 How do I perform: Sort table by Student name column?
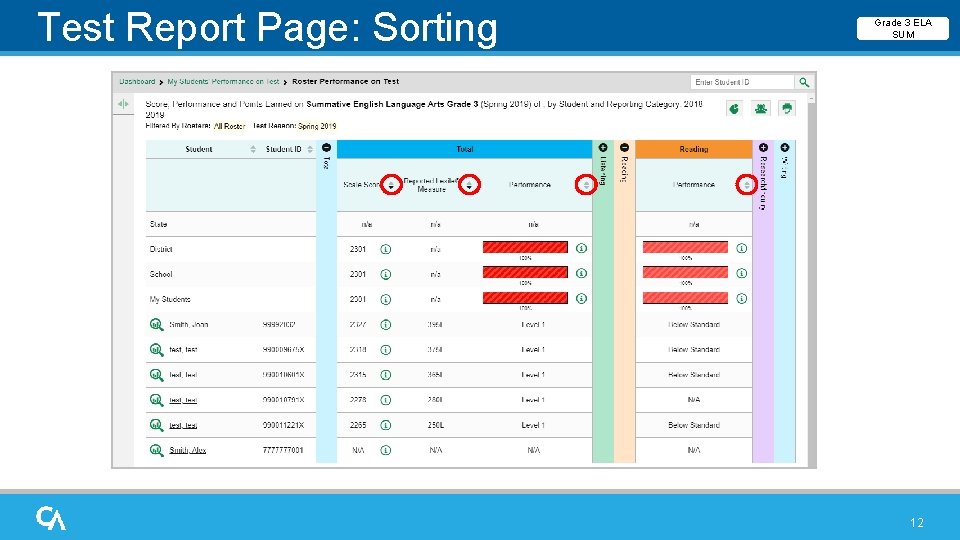[253, 149]
